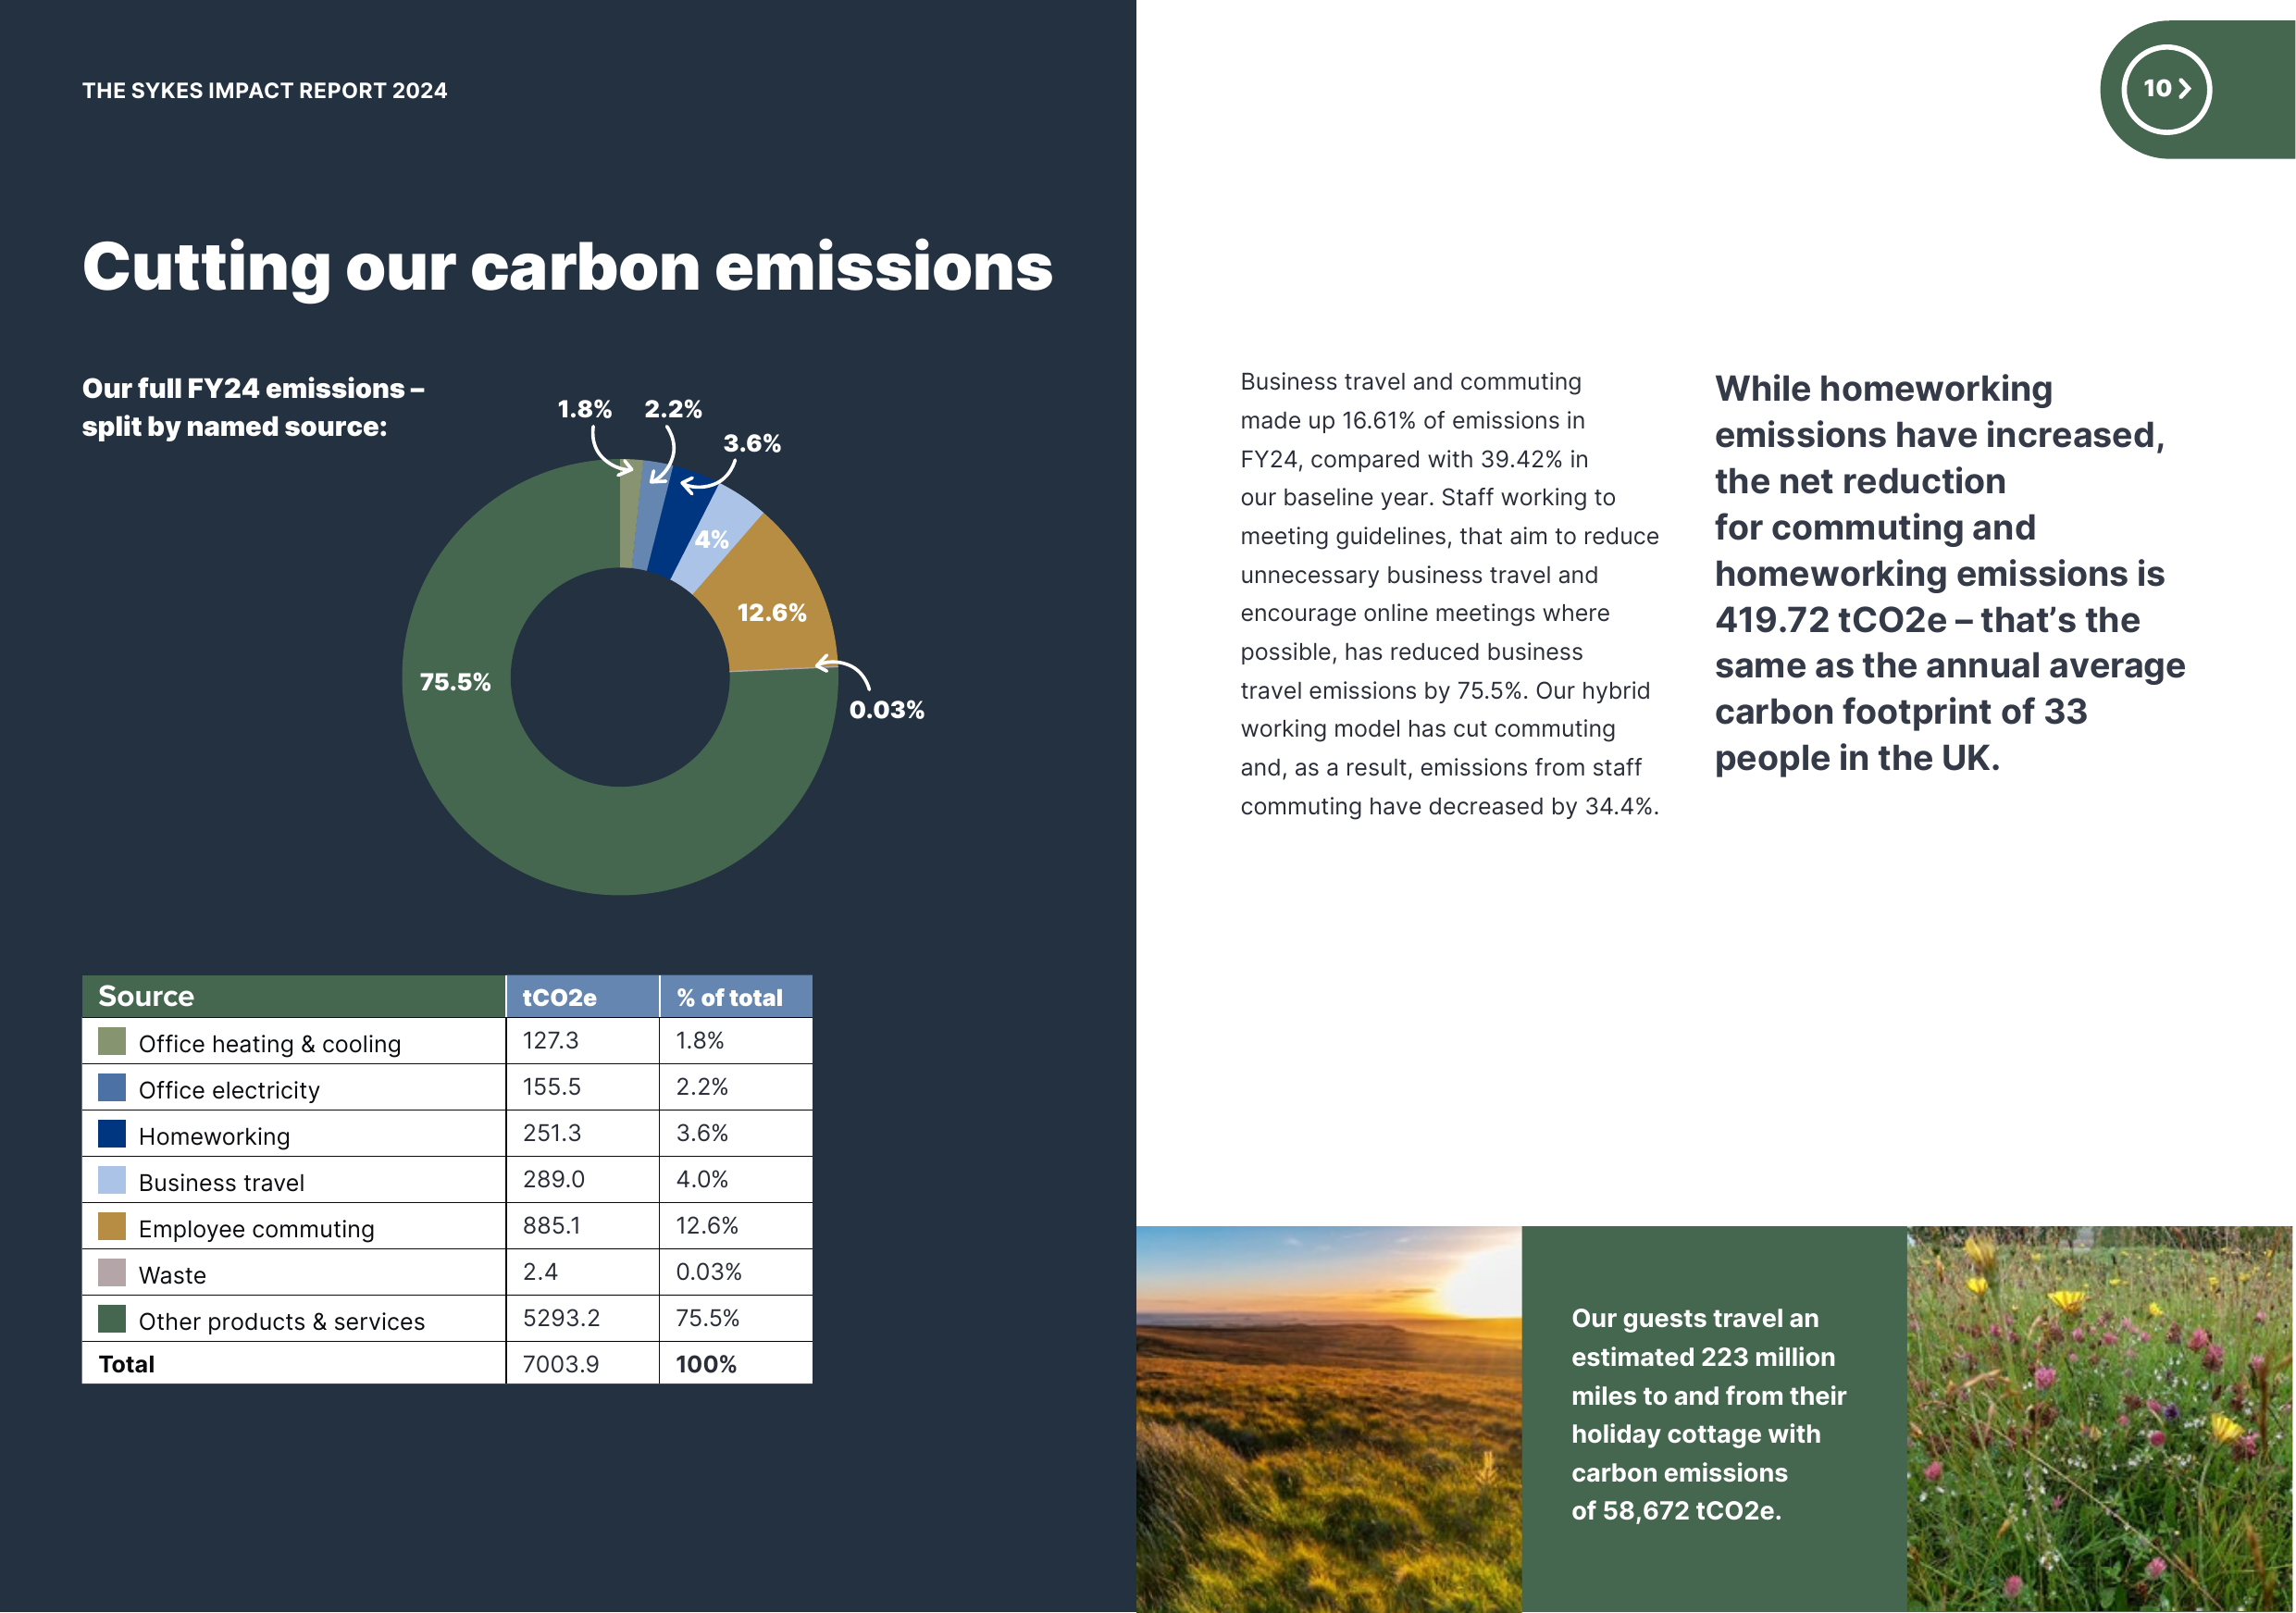This screenshot has height=1613, width=2296.
Task: Select the 885.1 table cell
Action: pyautogui.click(x=583, y=1226)
